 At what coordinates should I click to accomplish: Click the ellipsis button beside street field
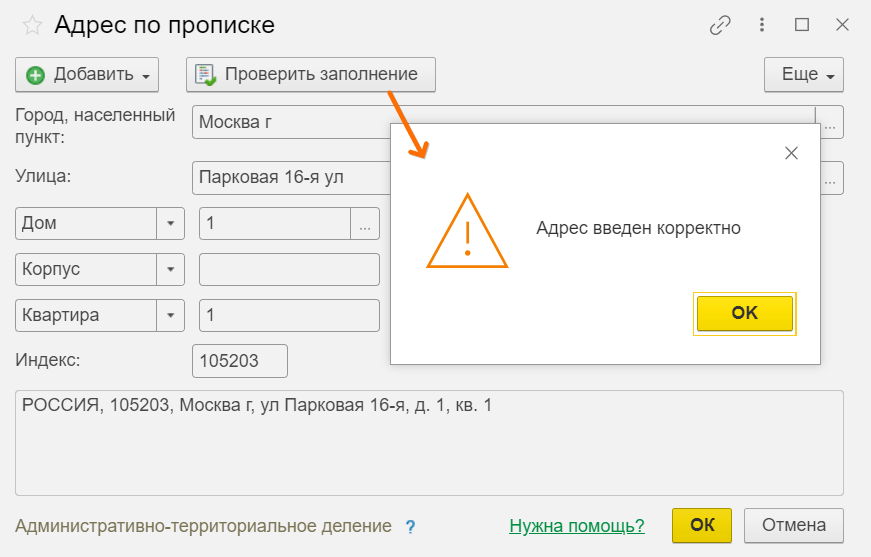pyautogui.click(x=831, y=178)
